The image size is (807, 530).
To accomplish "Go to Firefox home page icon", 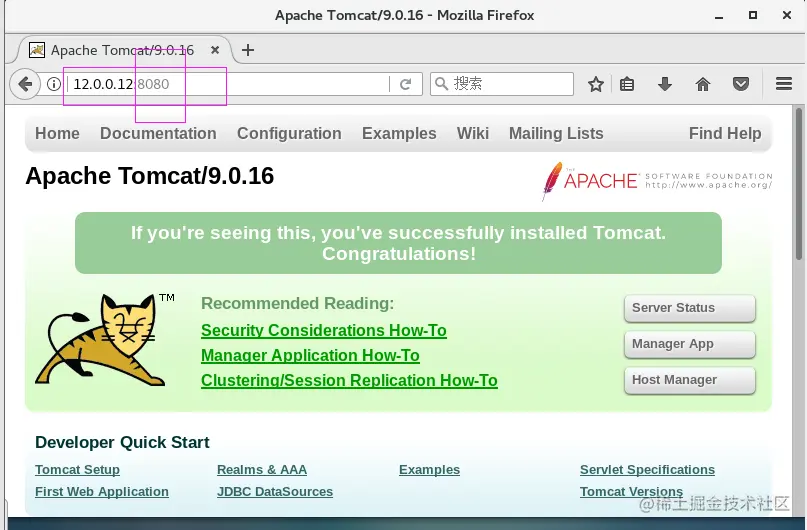I will (x=703, y=84).
